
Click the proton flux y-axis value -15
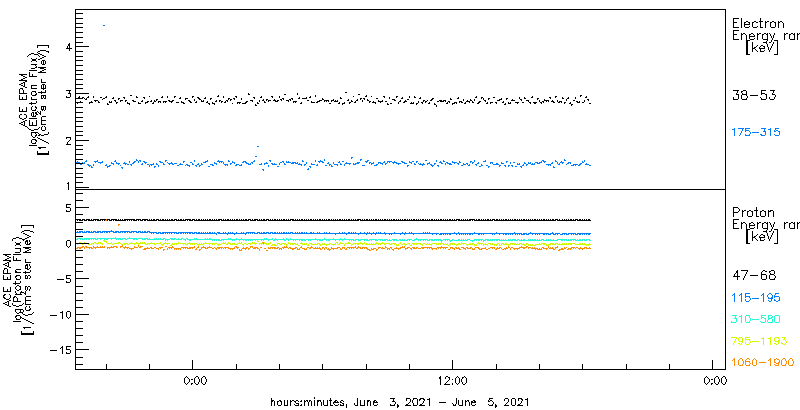pos(60,350)
